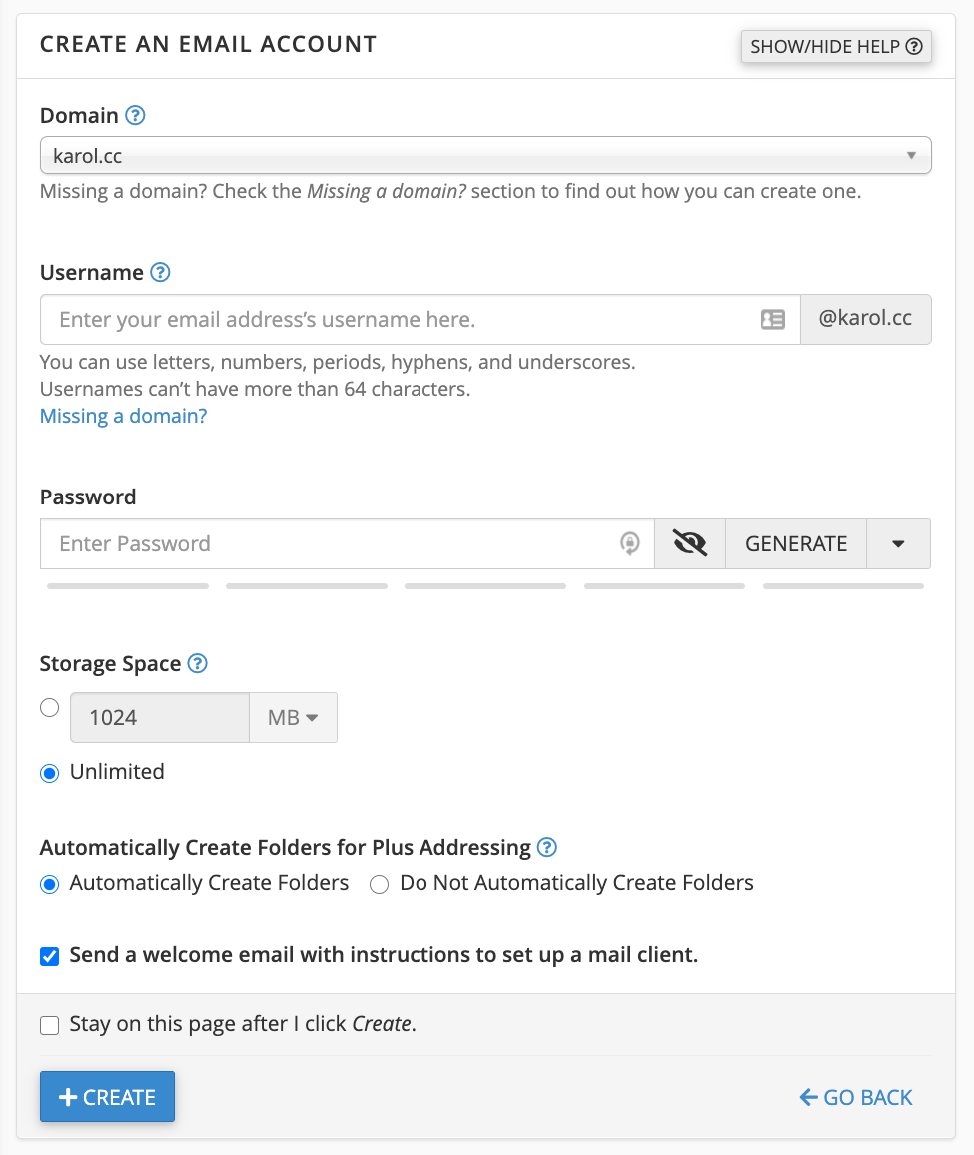Open the MB storage unit dropdown
Screen dimensions: 974x1155
[x=293, y=717]
